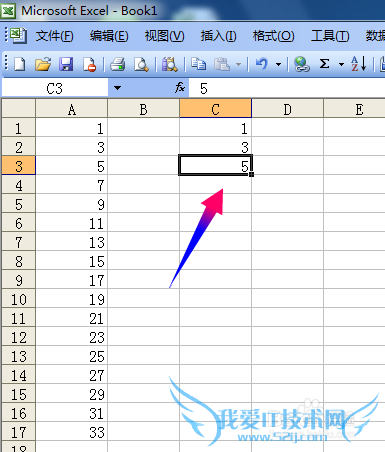
Task: Click the New workbook icon
Action: [x=19, y=64]
